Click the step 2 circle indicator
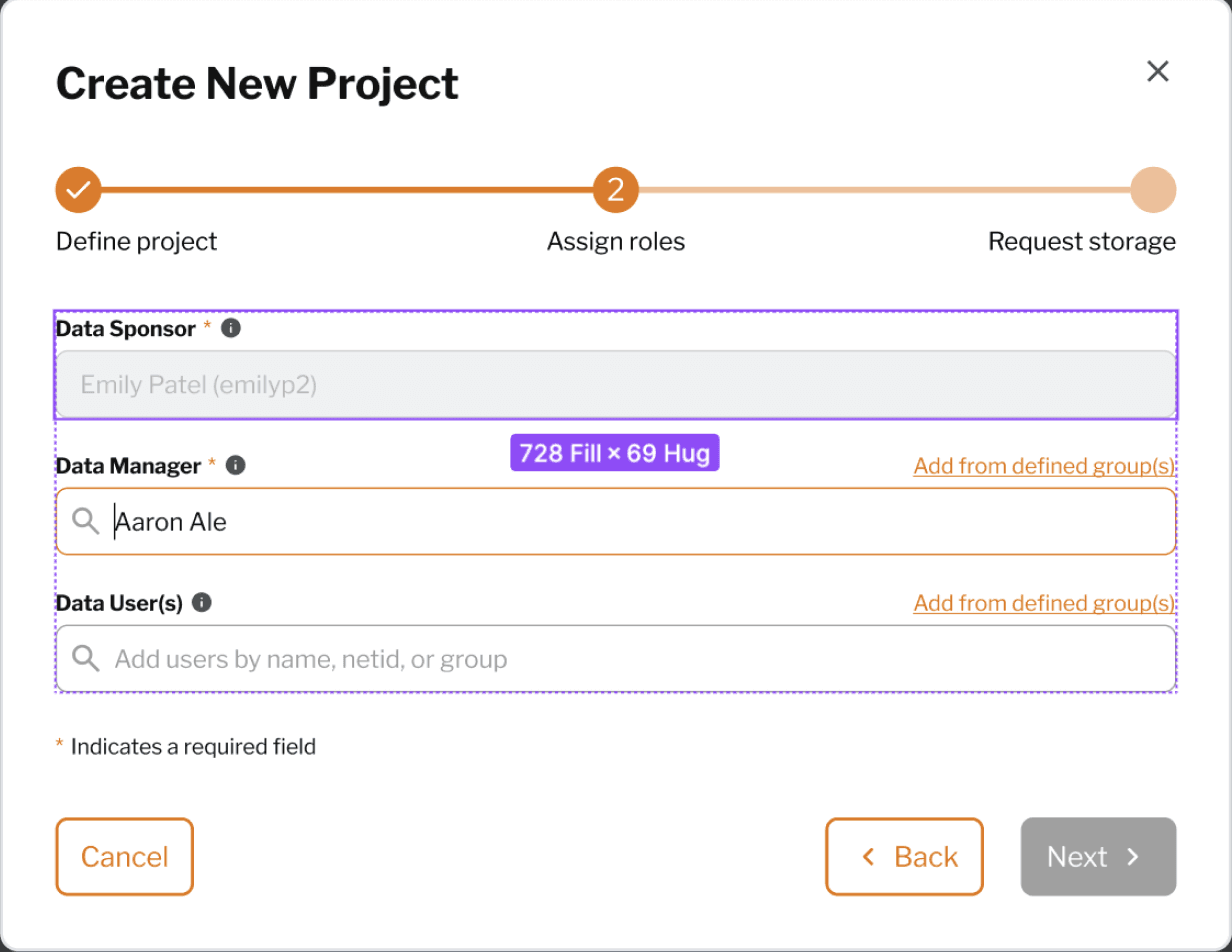Screen dimensions: 1232x952 point(616,189)
